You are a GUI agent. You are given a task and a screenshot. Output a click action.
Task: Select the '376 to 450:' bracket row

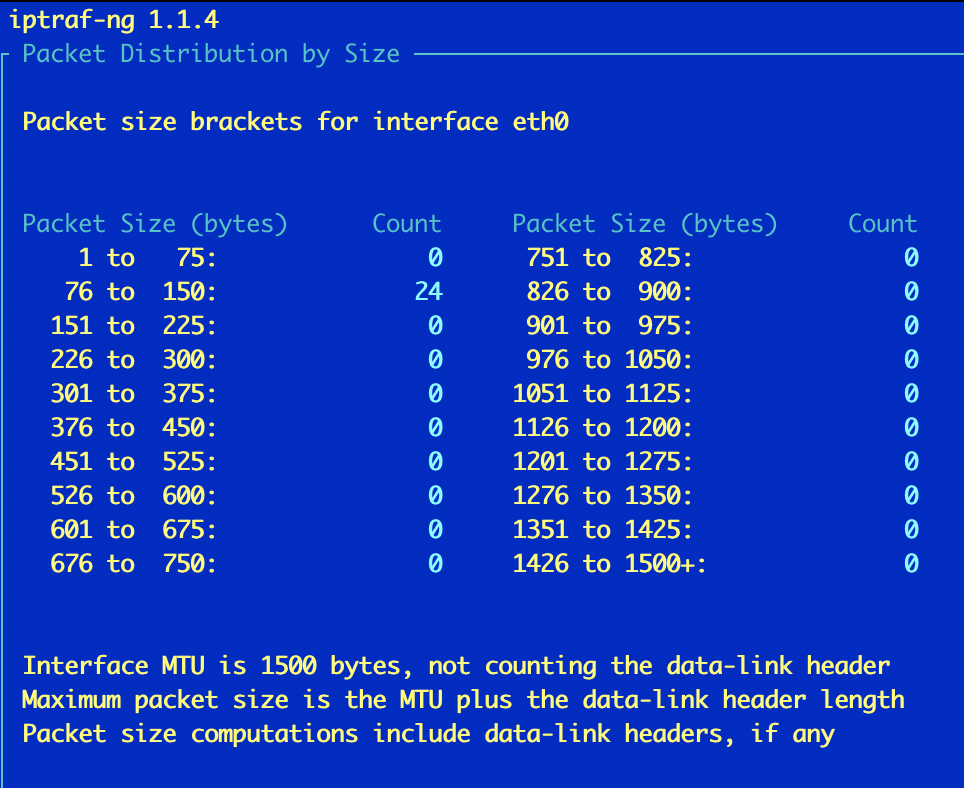[x=247, y=428]
